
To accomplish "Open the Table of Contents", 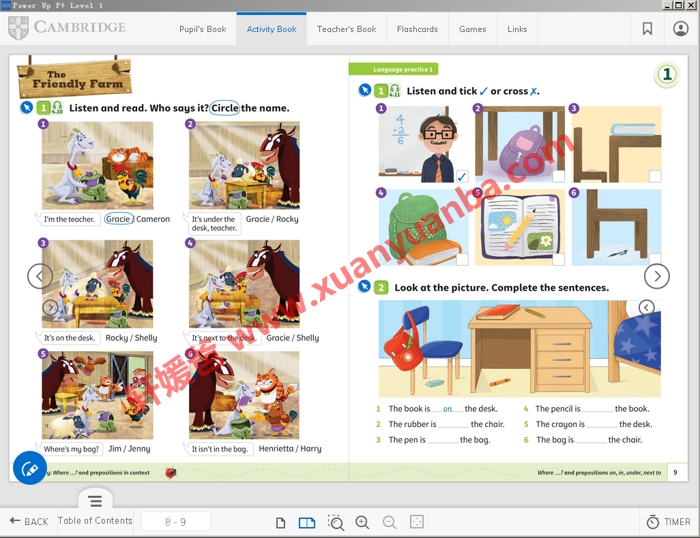I will (95, 521).
